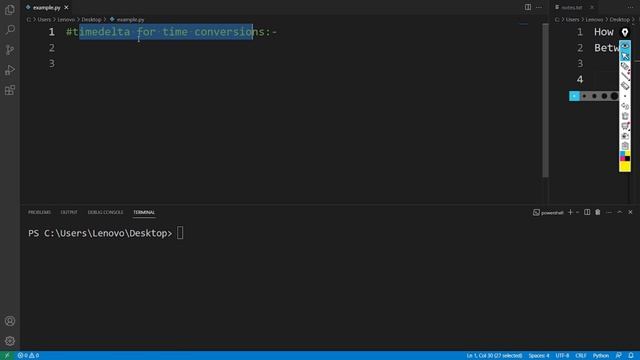
Task: Select the yellow color swatch
Action: 625,167
